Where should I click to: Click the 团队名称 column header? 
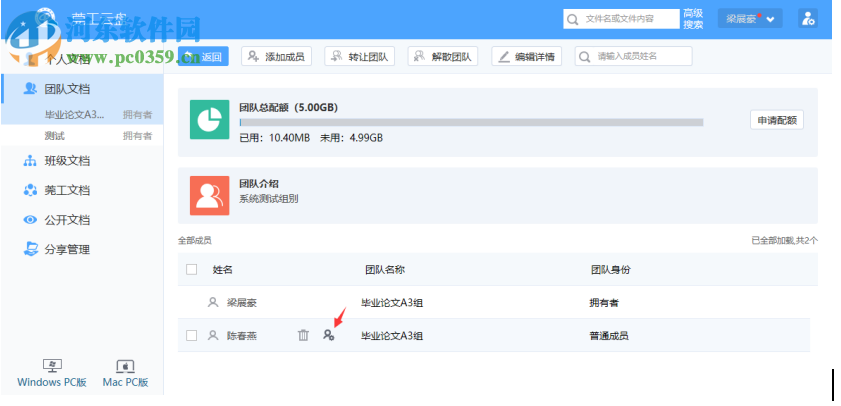[385, 269]
